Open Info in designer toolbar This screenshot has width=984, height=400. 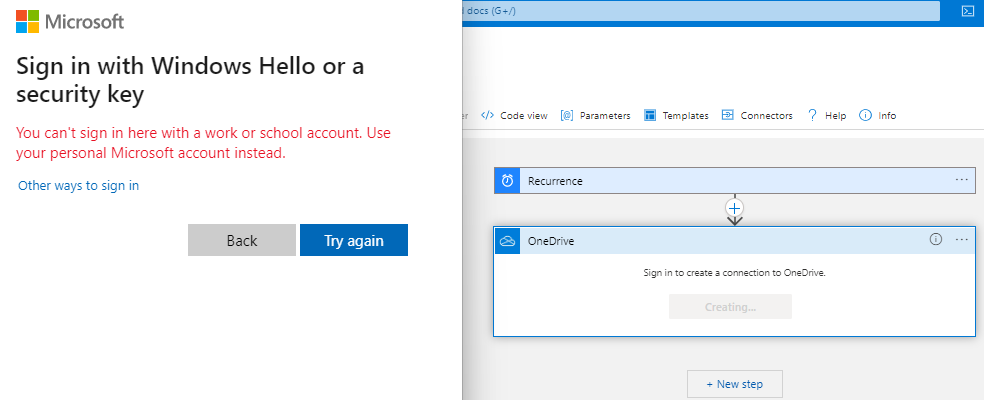pos(877,116)
